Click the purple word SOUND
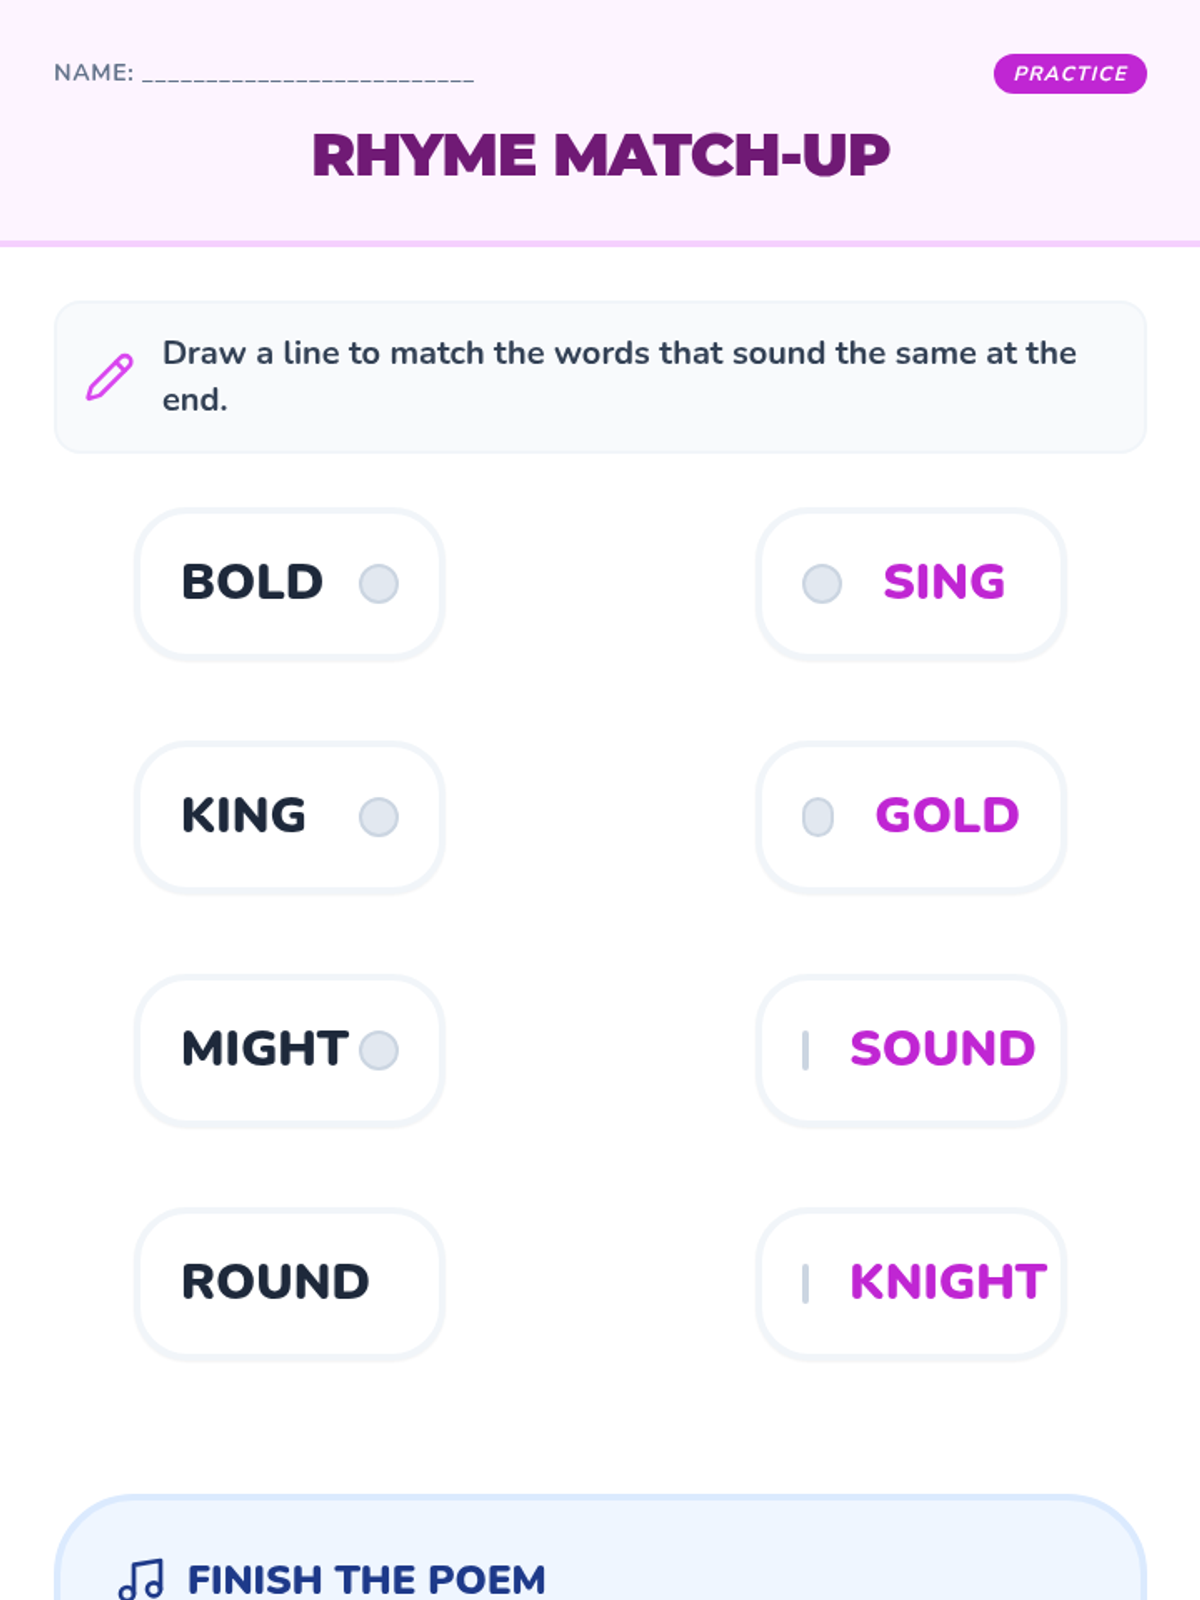The image size is (1200, 1600). tap(942, 1049)
